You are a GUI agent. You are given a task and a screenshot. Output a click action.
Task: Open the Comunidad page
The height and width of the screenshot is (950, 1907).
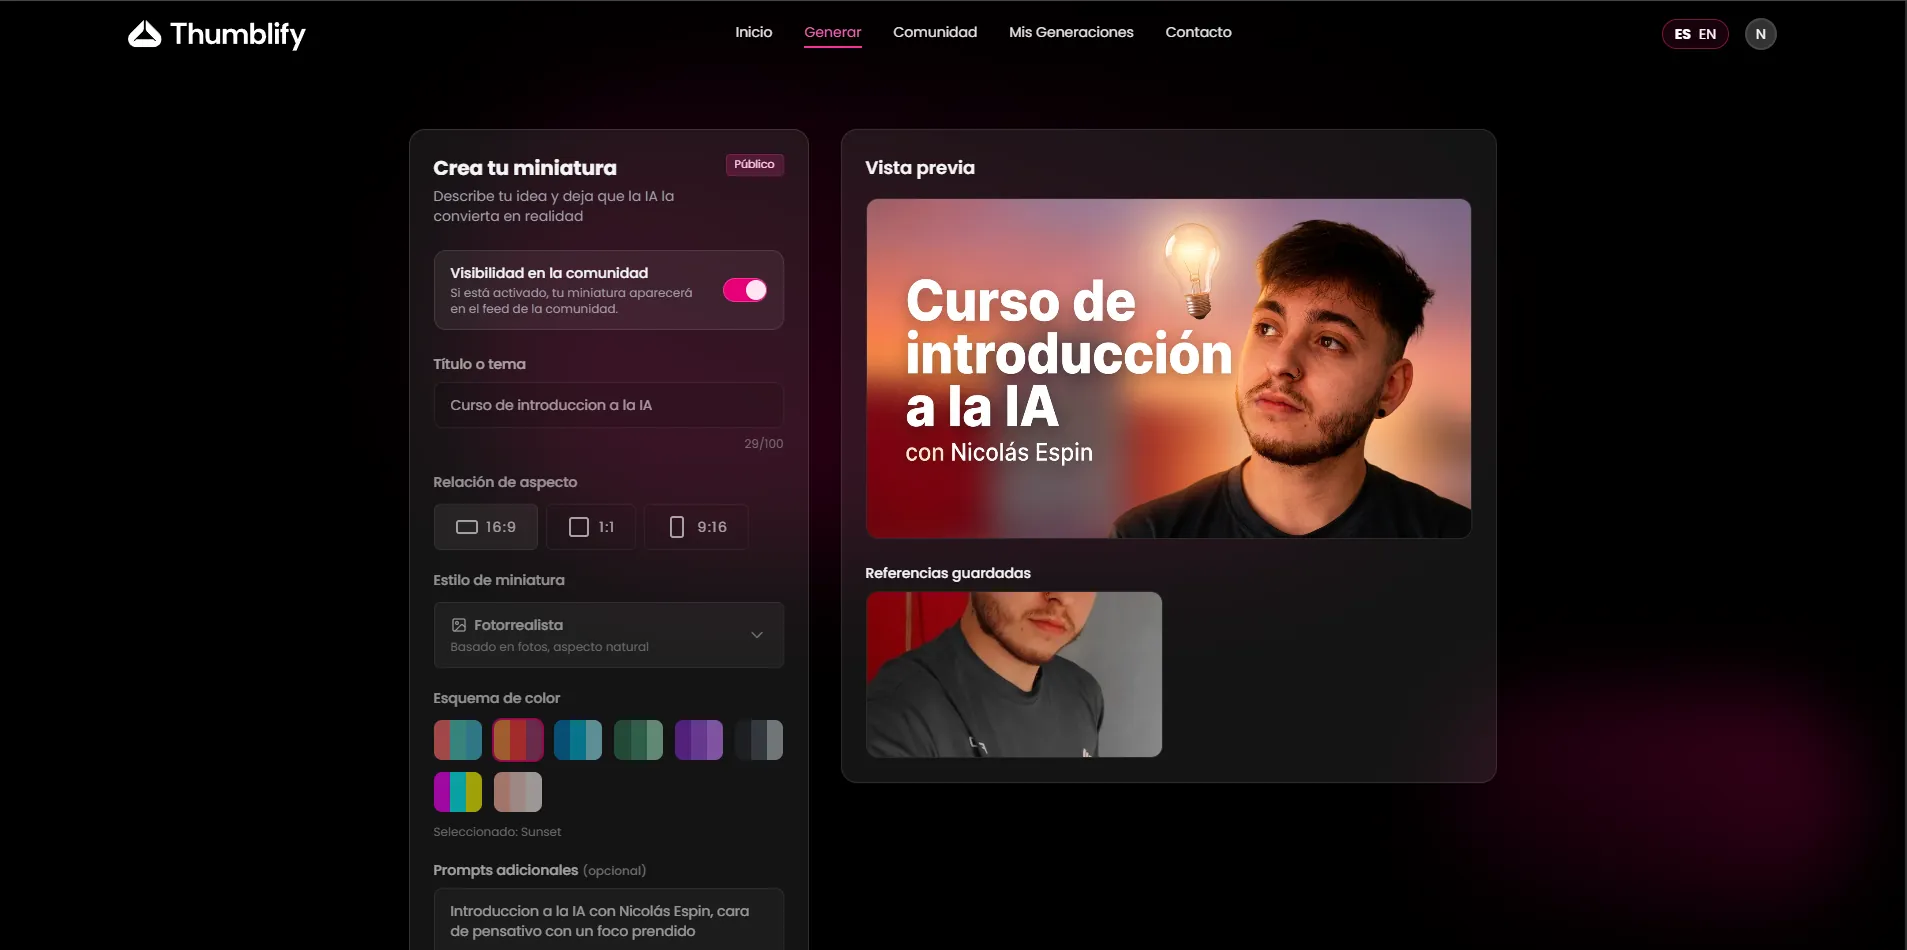934,32
